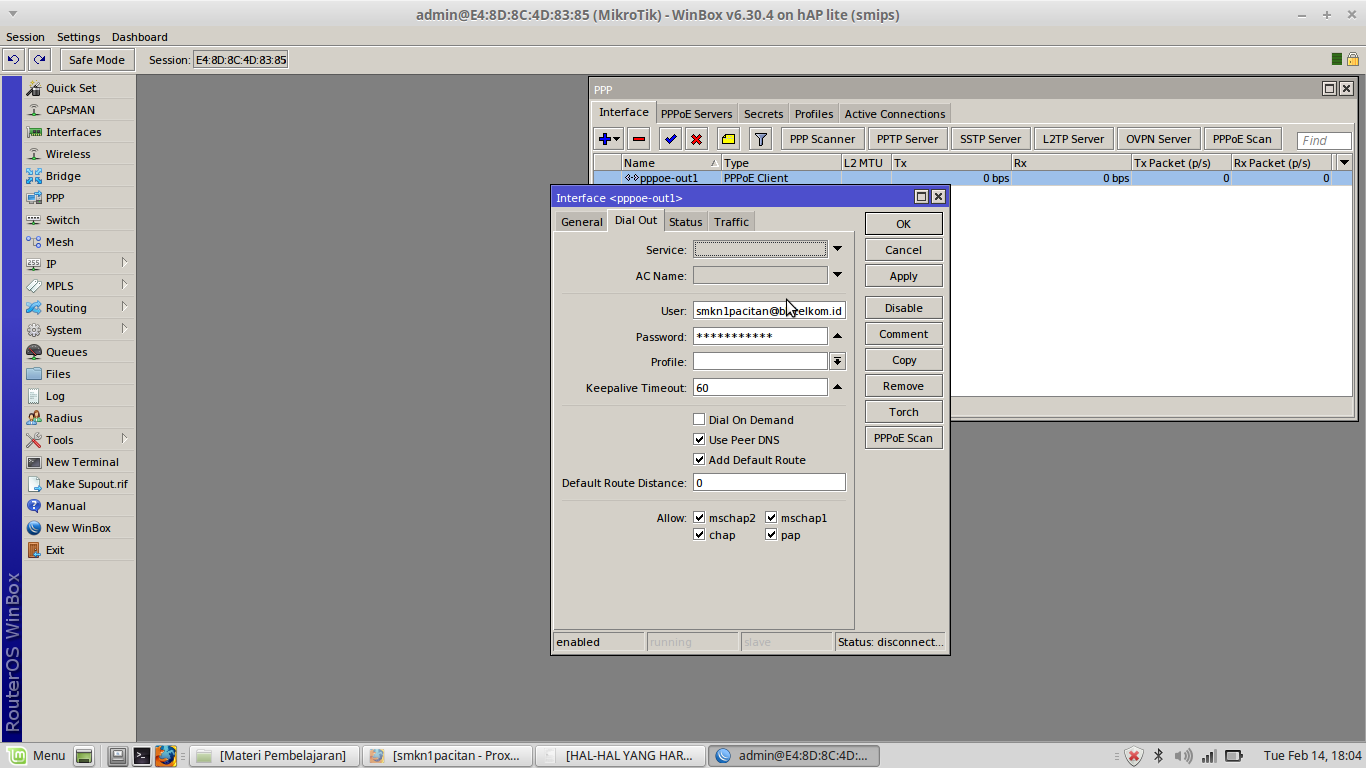Viewport: 1366px width, 768px height.
Task: Collapse the Password field arrow
Action: [x=838, y=336]
